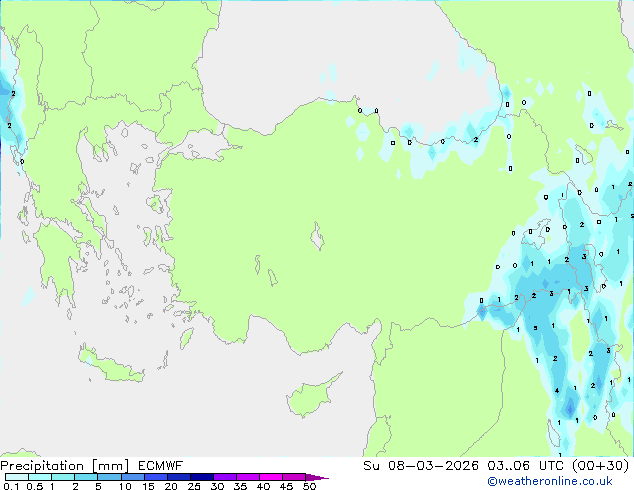The width and height of the screenshot is (634, 490).
Task: Click the island of Cyprus on map
Action: 311,397
